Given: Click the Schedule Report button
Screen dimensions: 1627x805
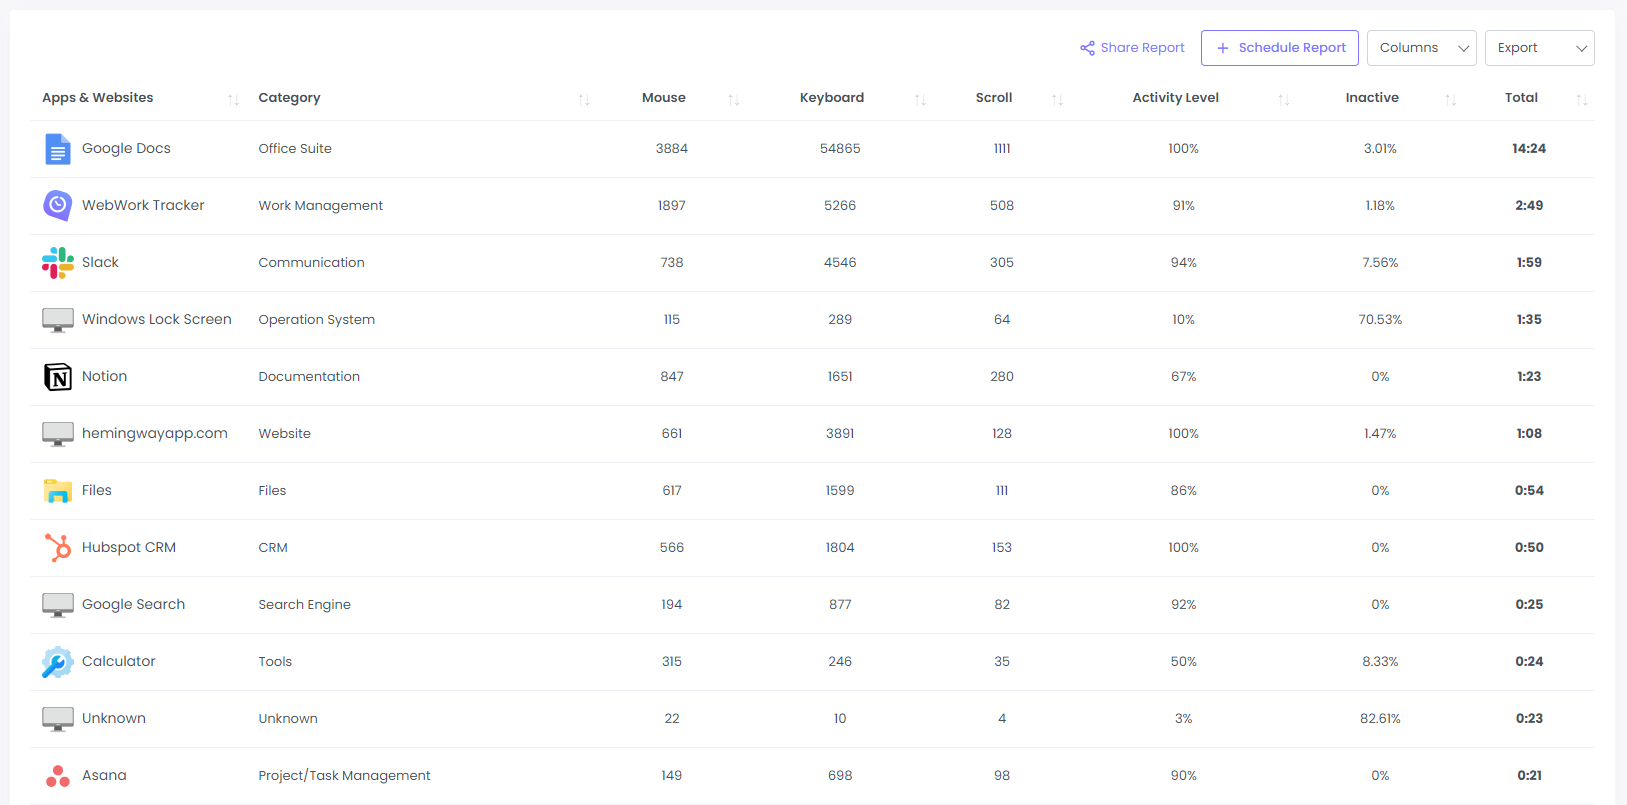Looking at the screenshot, I should pyautogui.click(x=1279, y=48).
